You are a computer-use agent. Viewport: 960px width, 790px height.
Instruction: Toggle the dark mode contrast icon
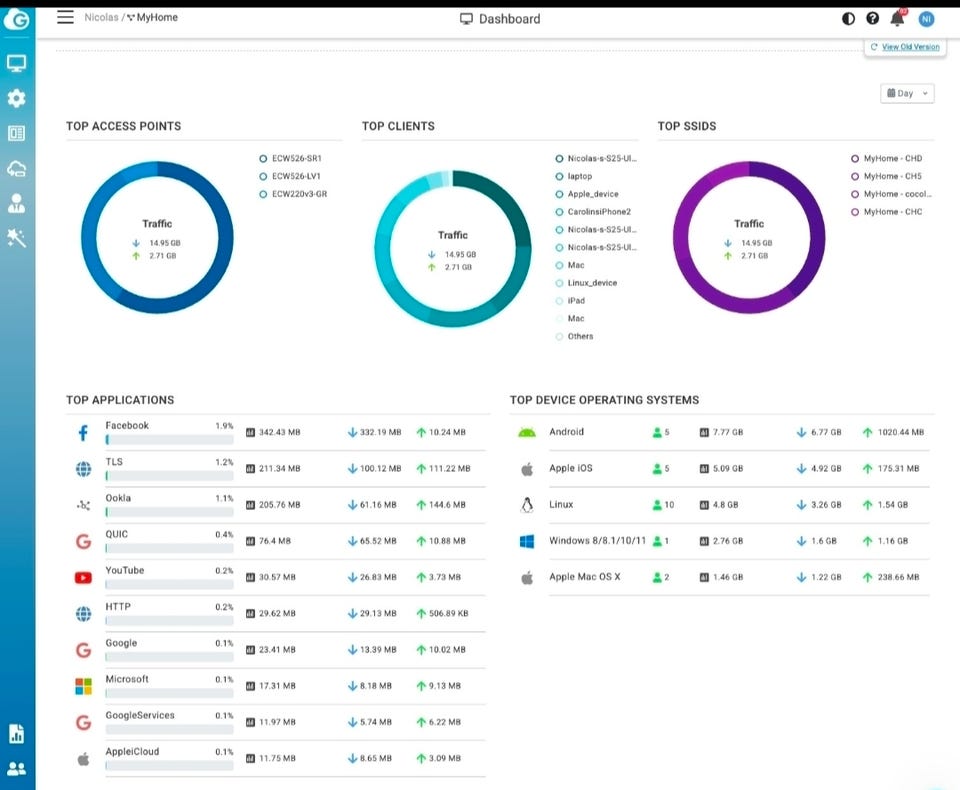(848, 19)
